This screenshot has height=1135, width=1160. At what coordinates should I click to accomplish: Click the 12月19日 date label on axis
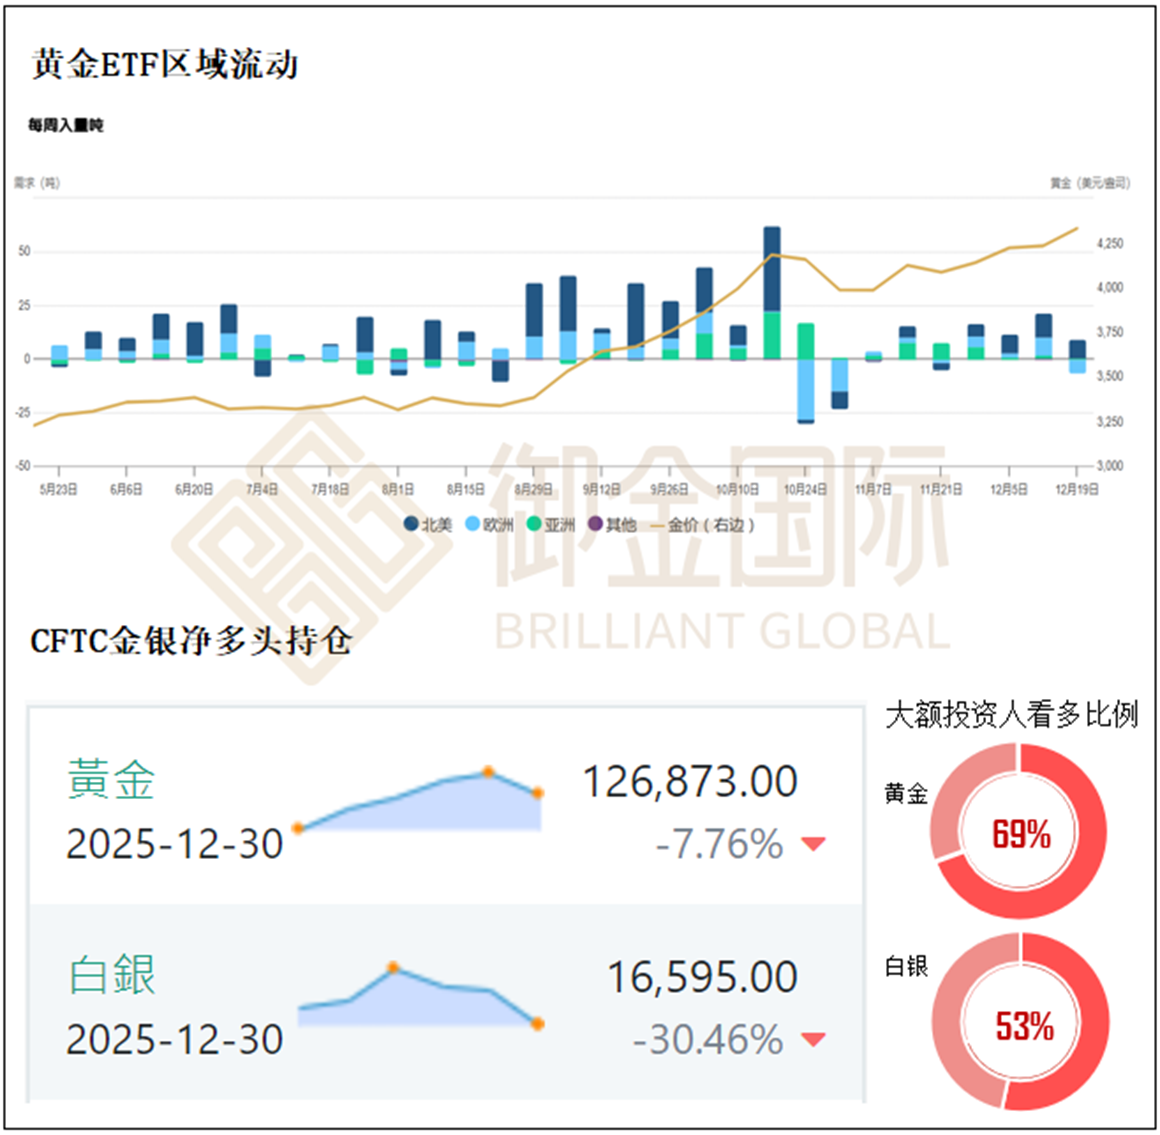[x=1076, y=489]
